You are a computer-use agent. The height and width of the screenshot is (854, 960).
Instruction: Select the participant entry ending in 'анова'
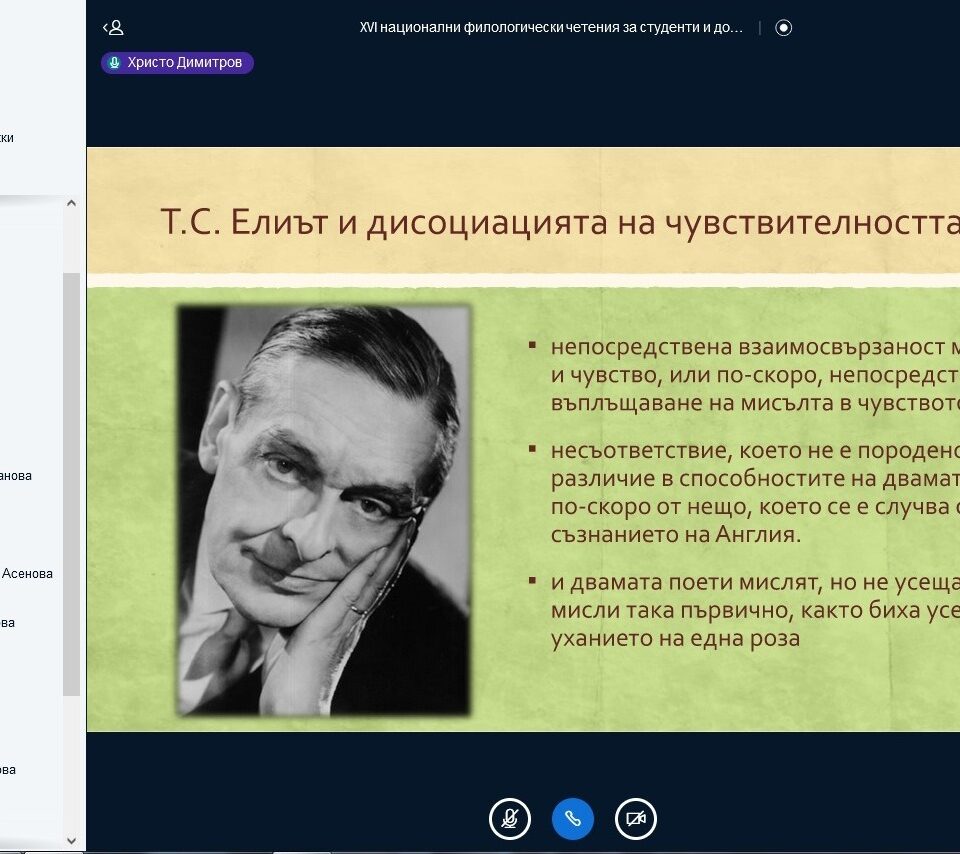click(x=15, y=476)
